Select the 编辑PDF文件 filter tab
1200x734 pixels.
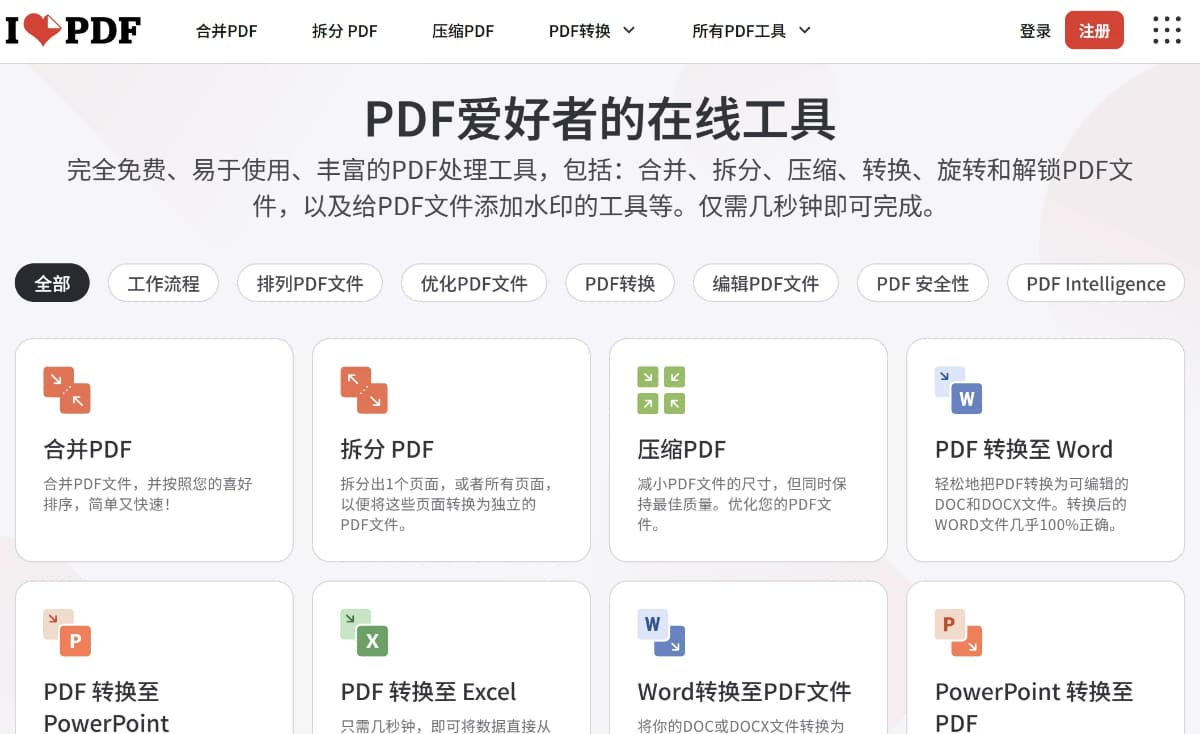(766, 283)
